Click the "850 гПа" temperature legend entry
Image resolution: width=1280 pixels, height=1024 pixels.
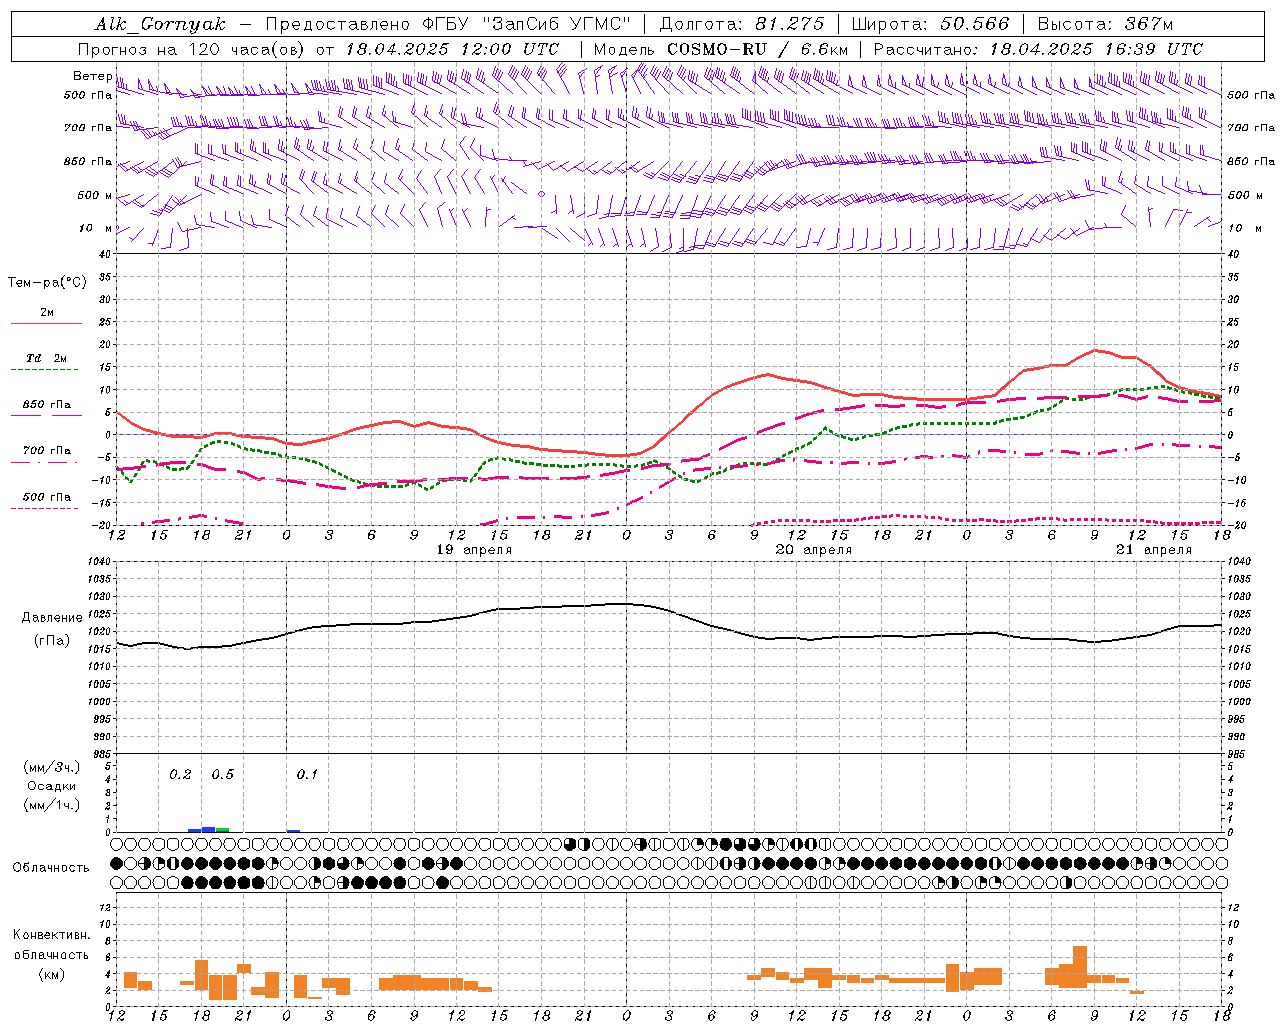47,405
